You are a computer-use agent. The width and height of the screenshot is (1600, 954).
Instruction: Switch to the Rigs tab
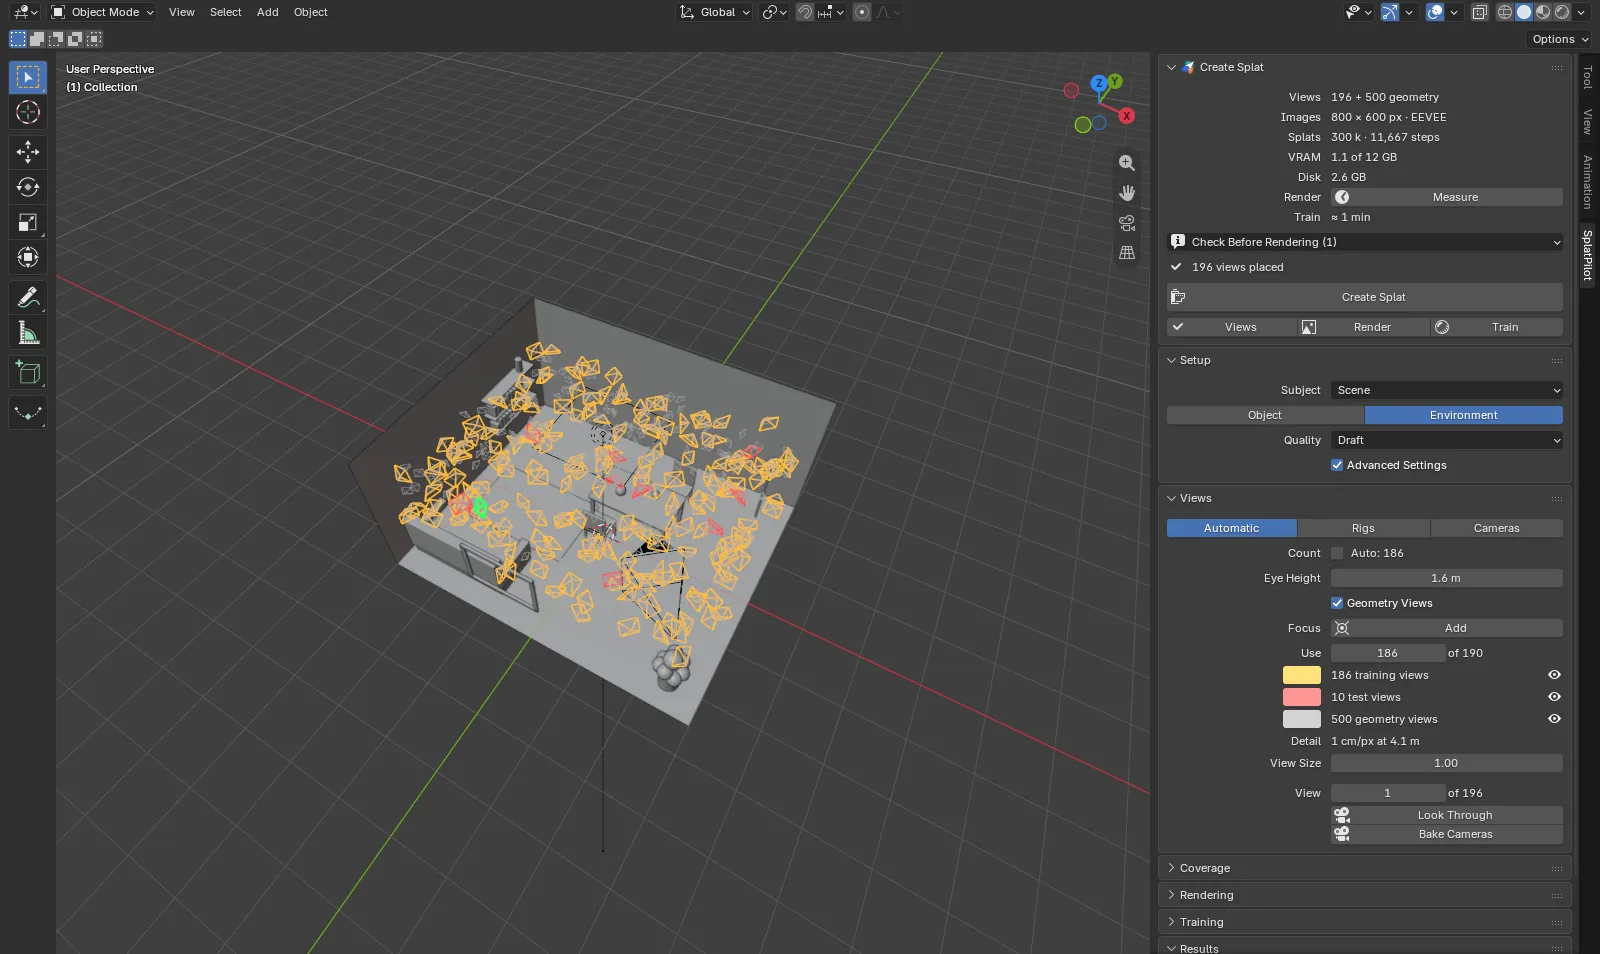(x=1363, y=528)
